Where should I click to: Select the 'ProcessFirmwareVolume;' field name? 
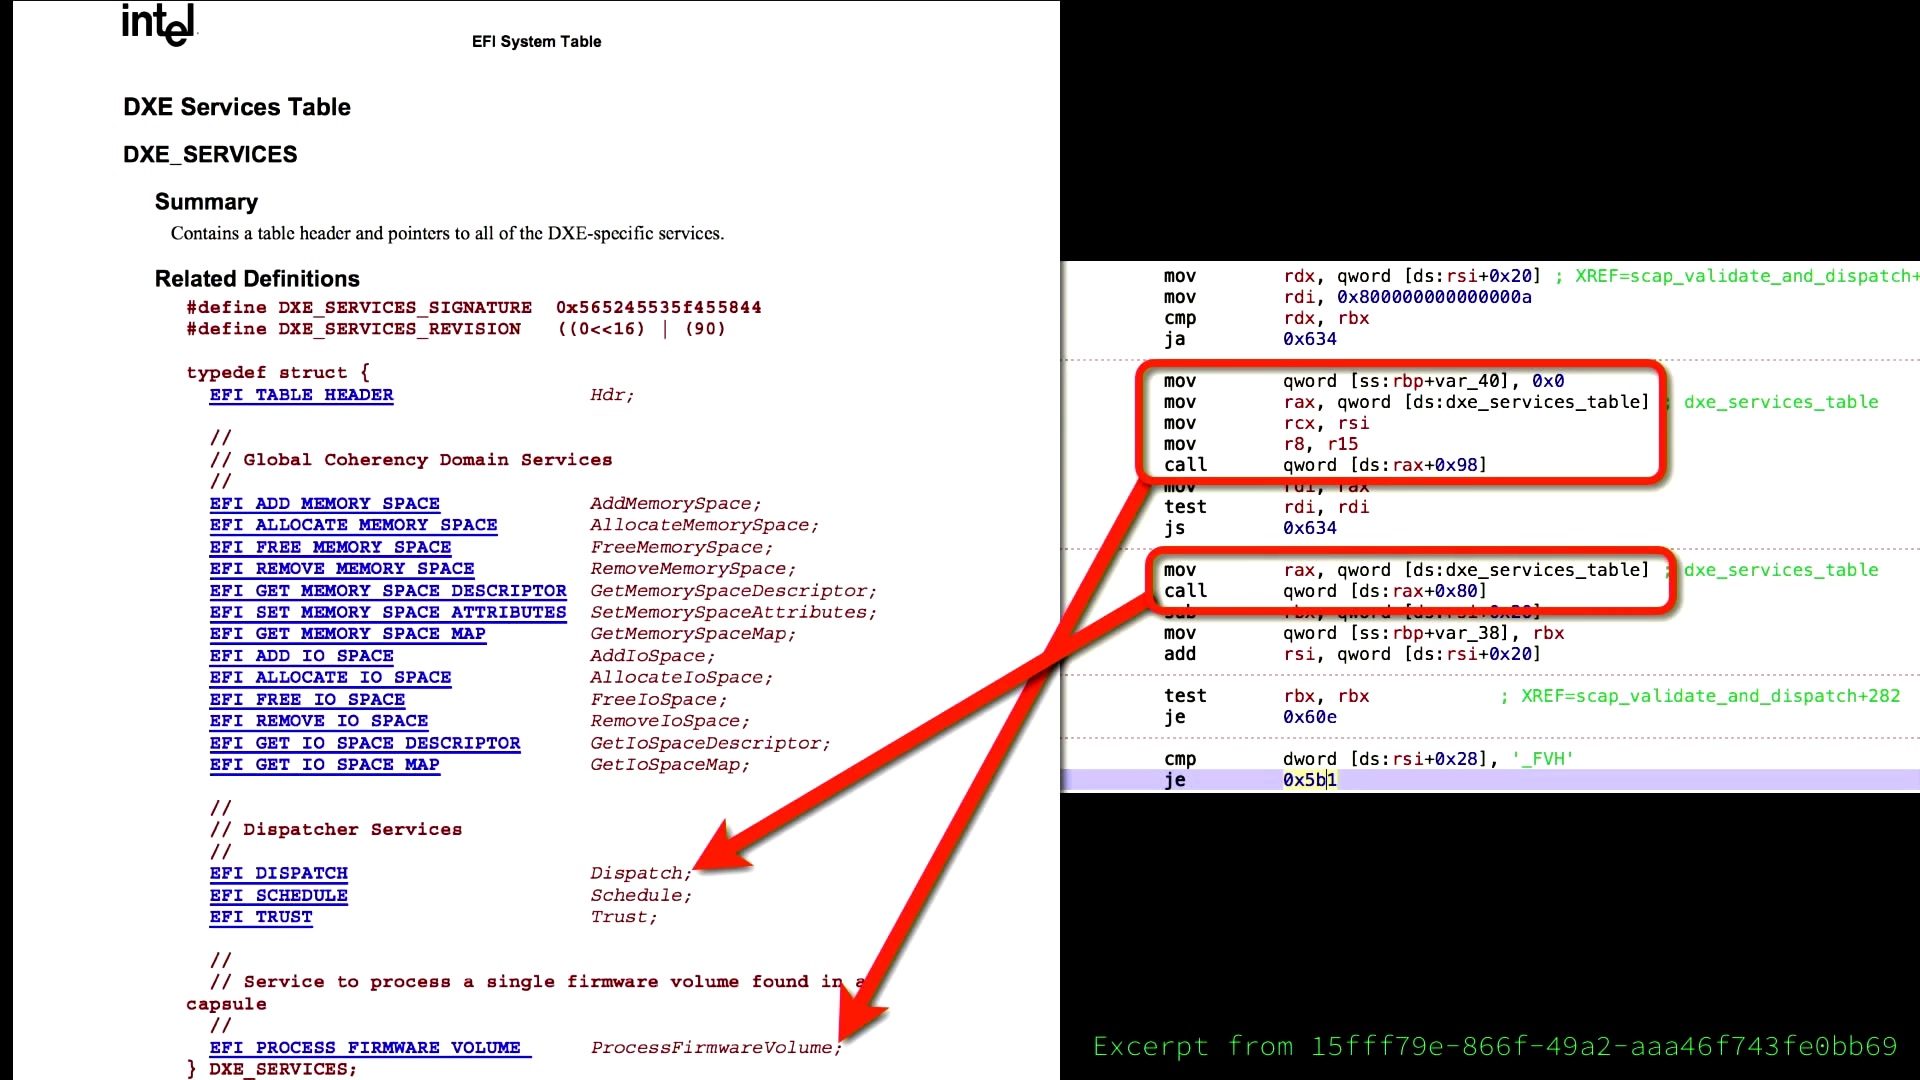[x=717, y=1048]
